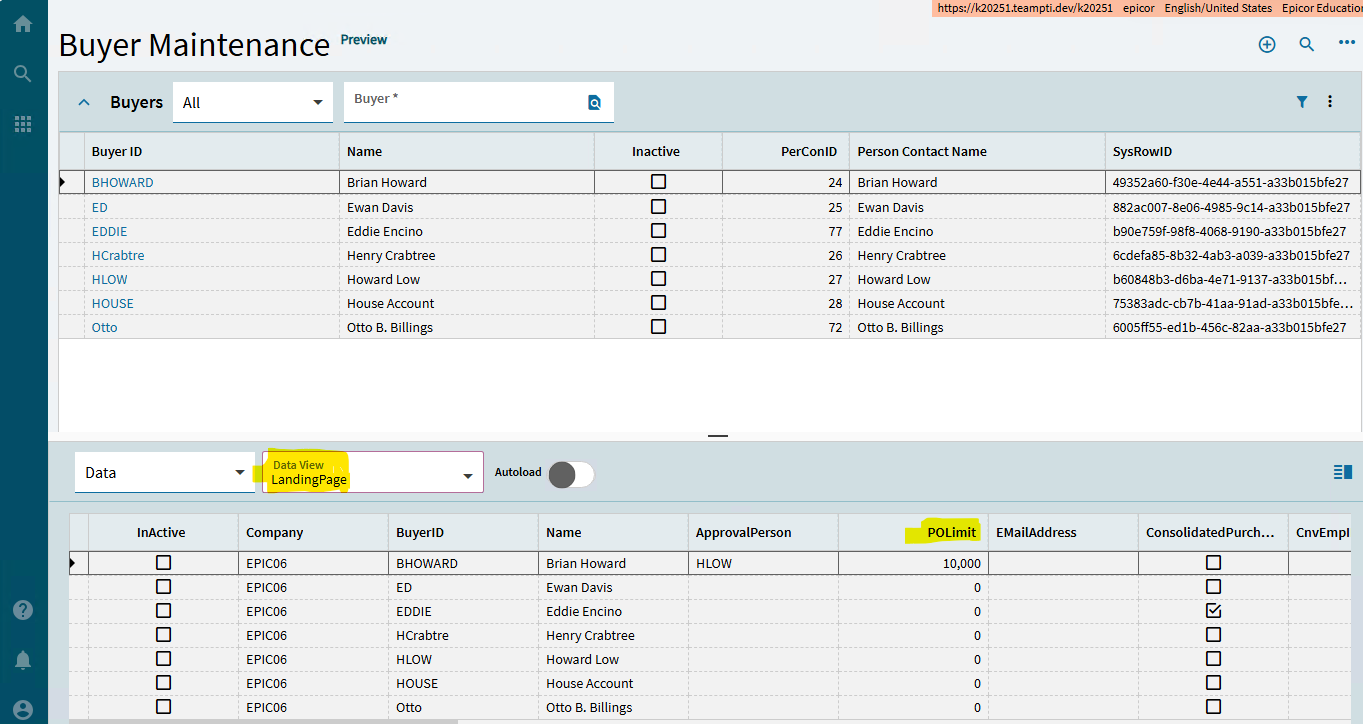Check Inactive box for Ewan Davis
Image resolution: width=1363 pixels, height=724 pixels.
click(658, 206)
